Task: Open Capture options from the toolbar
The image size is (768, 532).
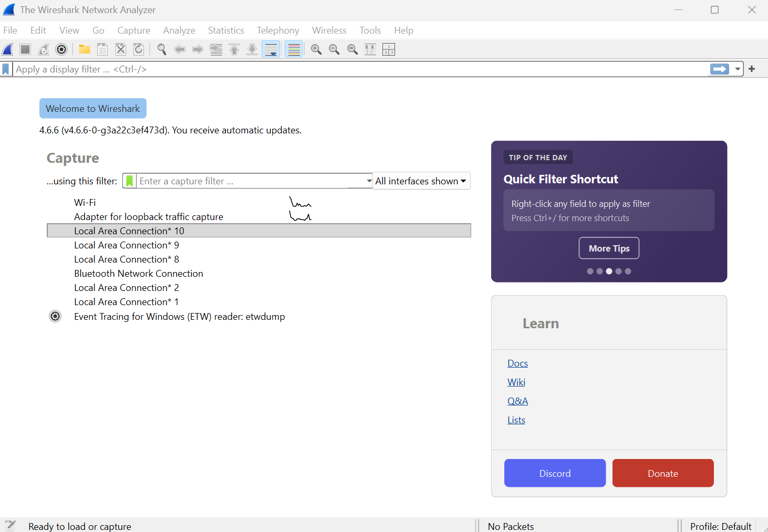Action: (x=61, y=49)
